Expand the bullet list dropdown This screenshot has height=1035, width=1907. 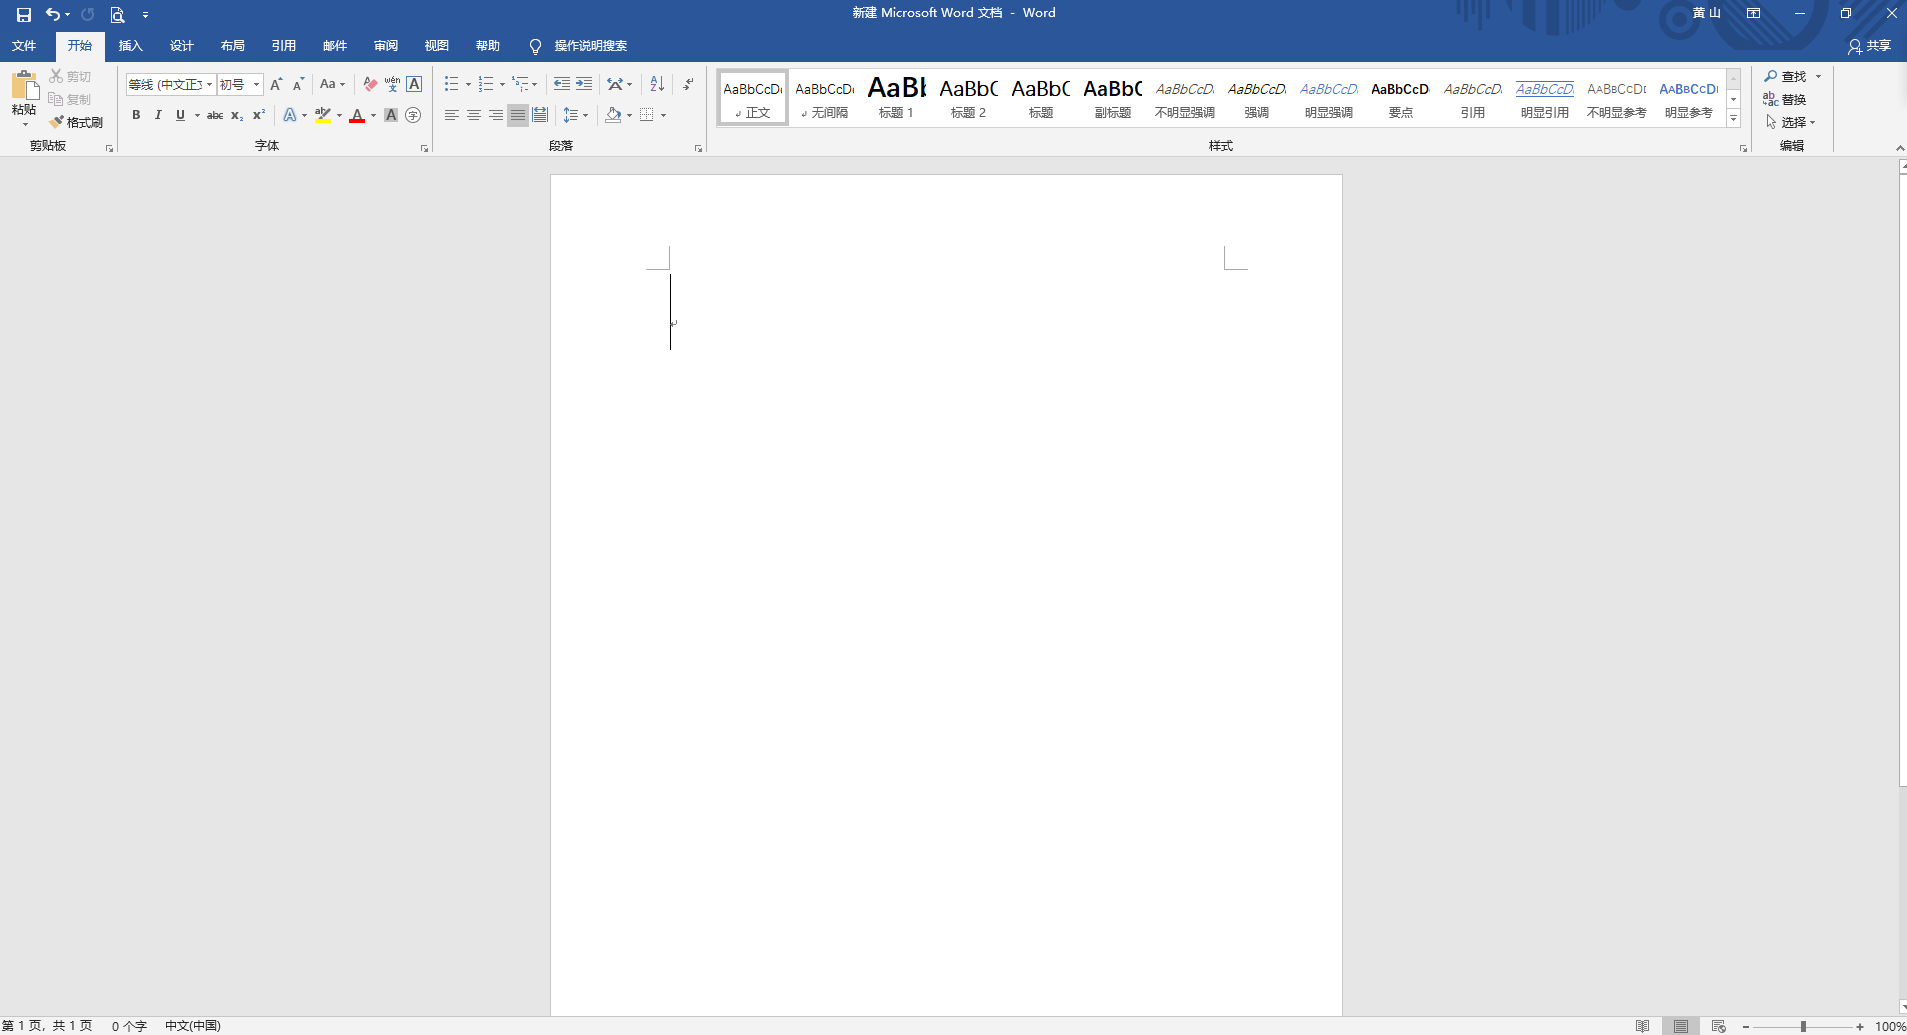tap(466, 84)
